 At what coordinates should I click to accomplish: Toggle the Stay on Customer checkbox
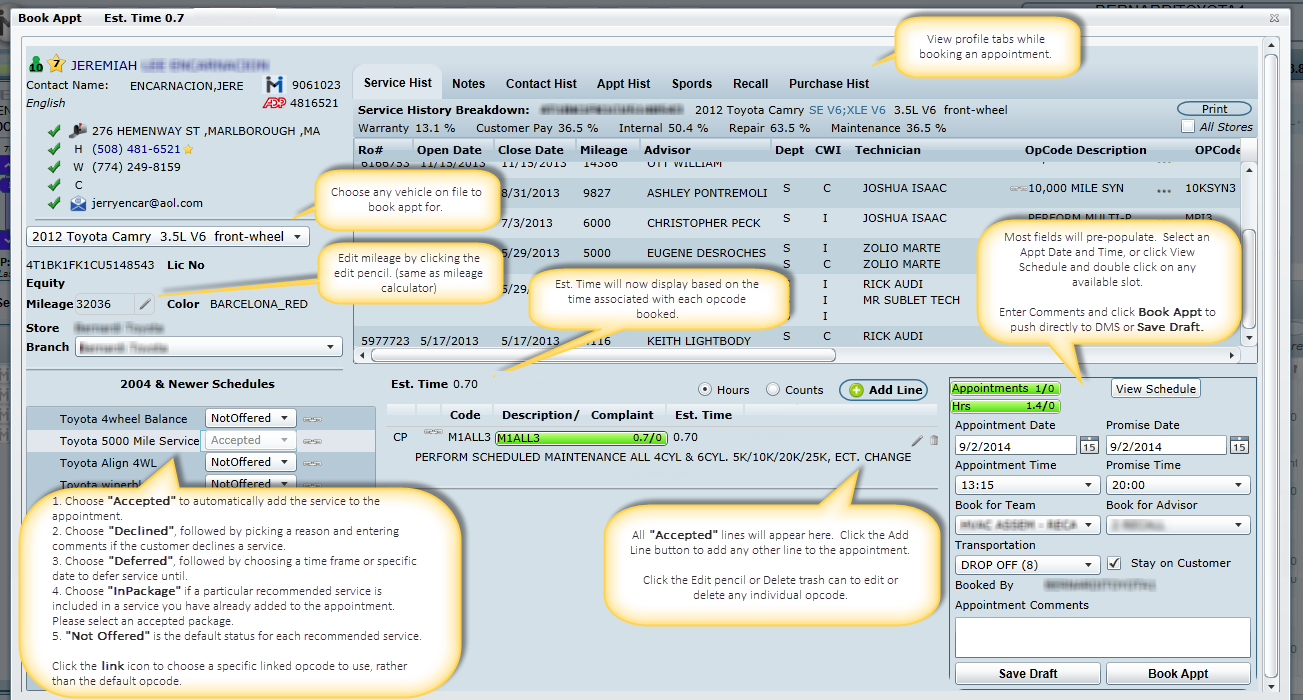pos(1114,563)
